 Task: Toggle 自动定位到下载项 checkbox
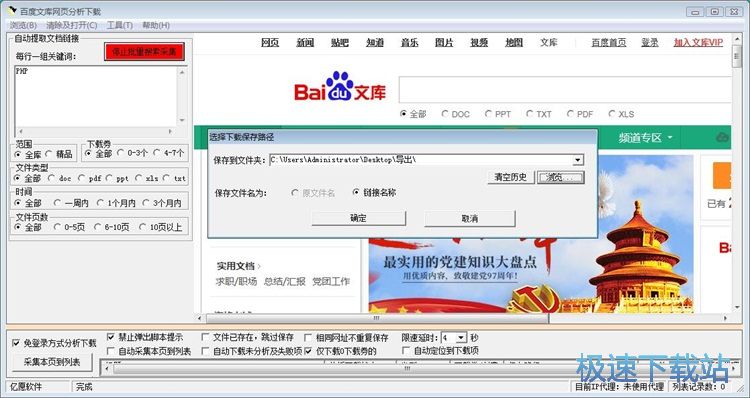click(x=406, y=351)
